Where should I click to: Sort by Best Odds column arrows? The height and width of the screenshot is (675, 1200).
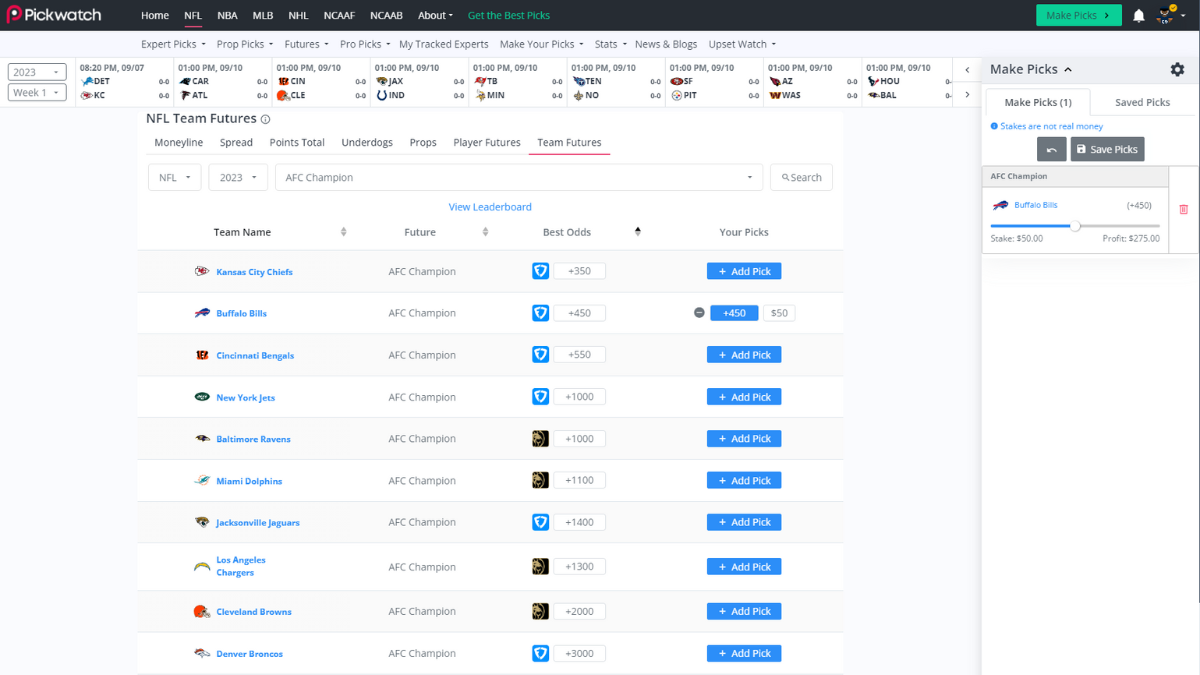click(x=637, y=232)
